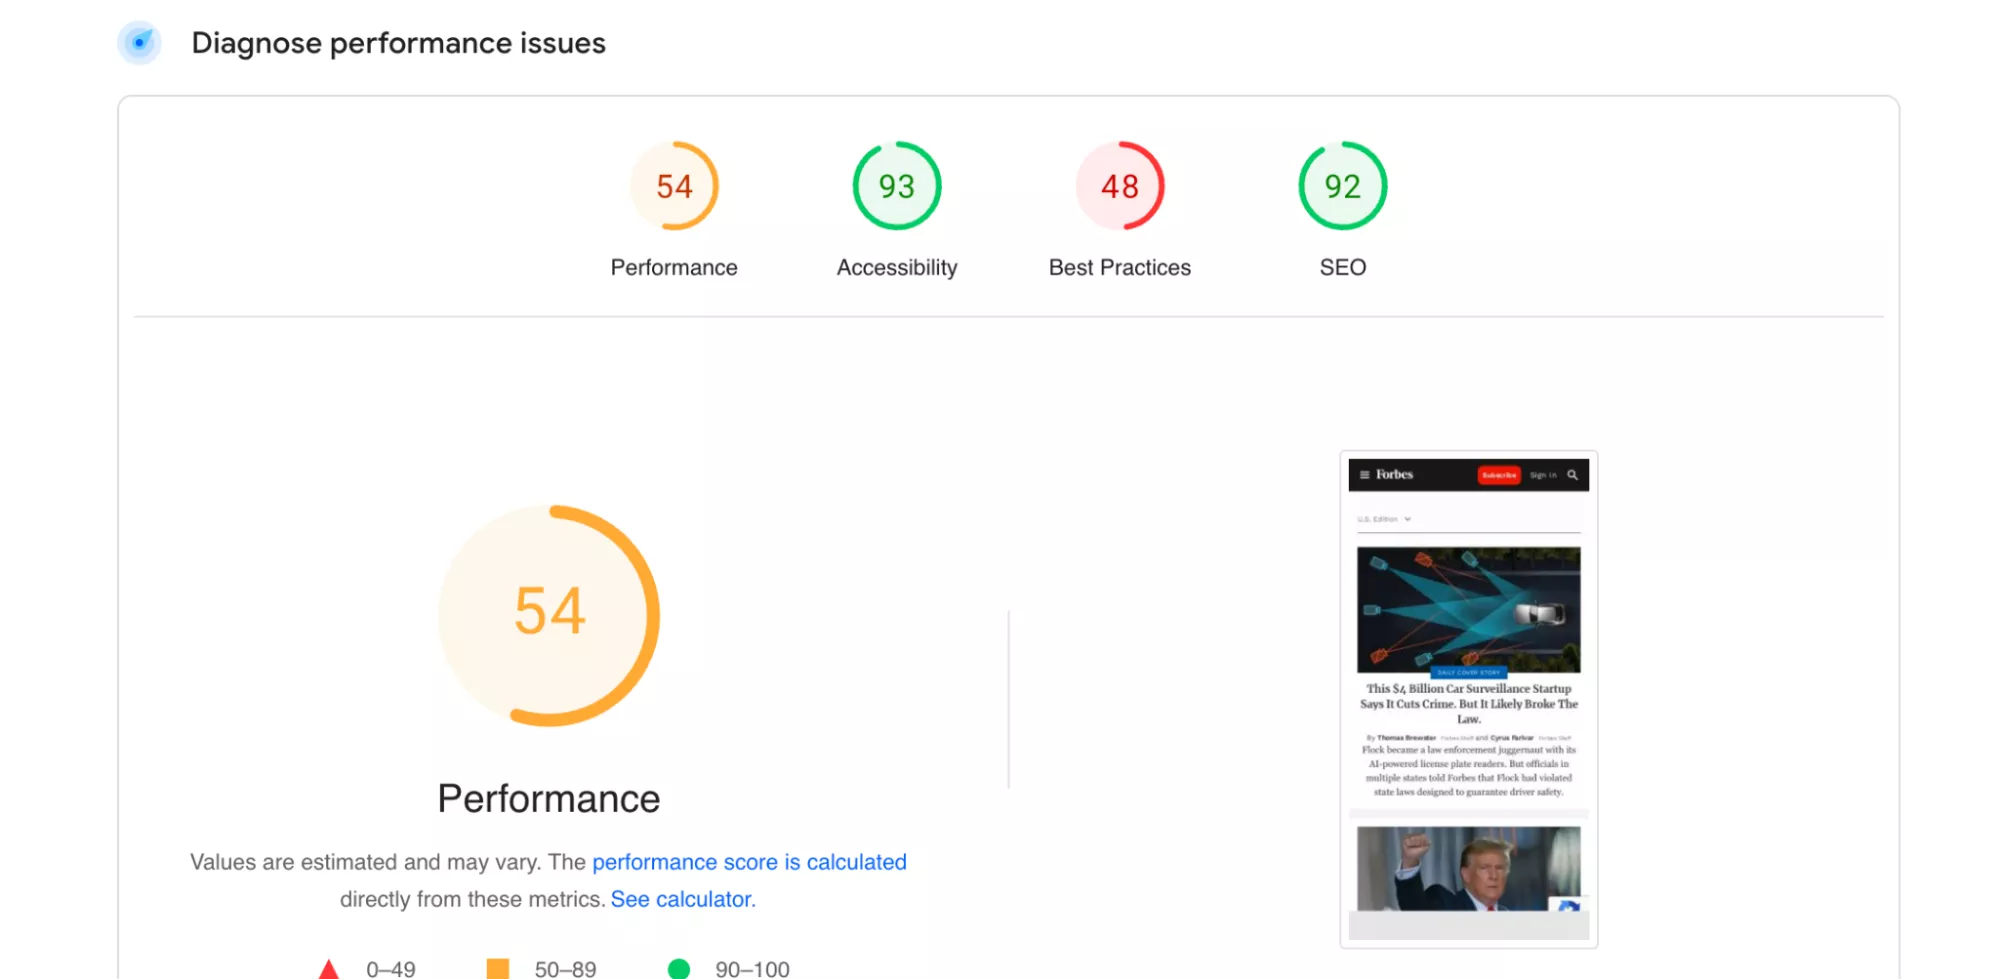Click hamburger menu icon in Forbes screenshot
Screen dimensions: 1999x980
1364,475
